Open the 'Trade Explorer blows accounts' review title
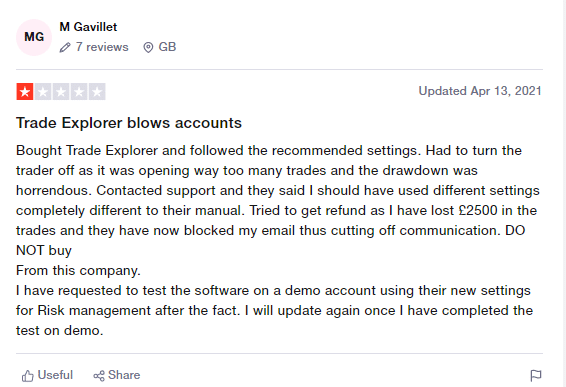This screenshot has width=566, height=387. 129,123
